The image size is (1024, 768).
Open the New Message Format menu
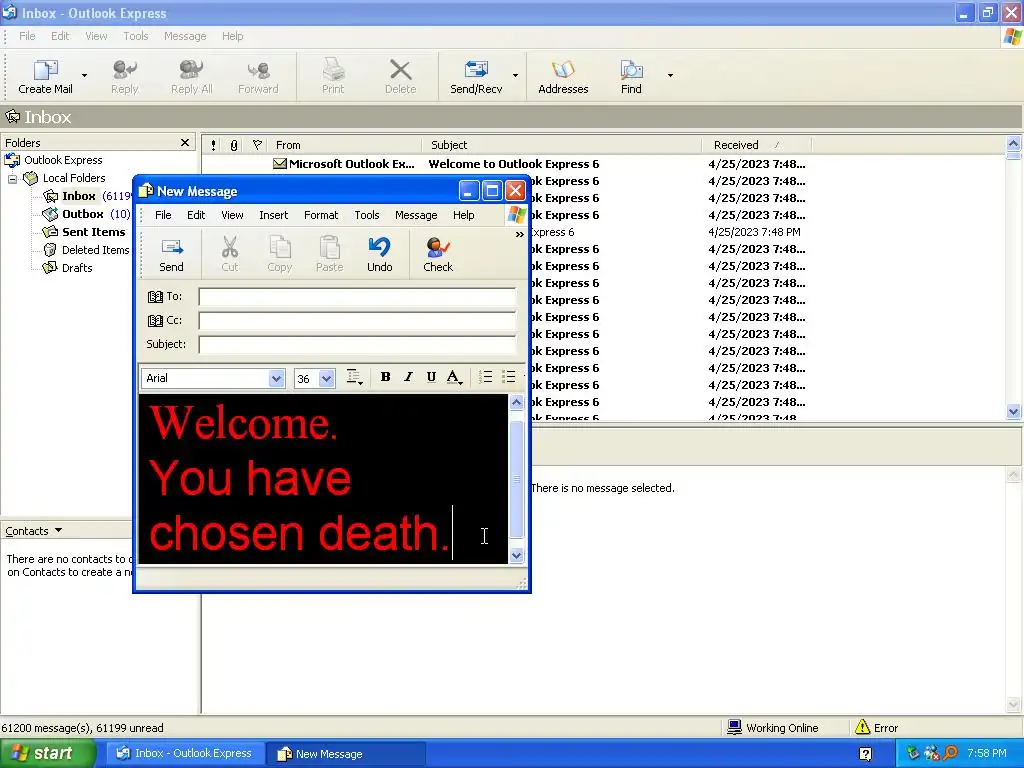(x=321, y=215)
